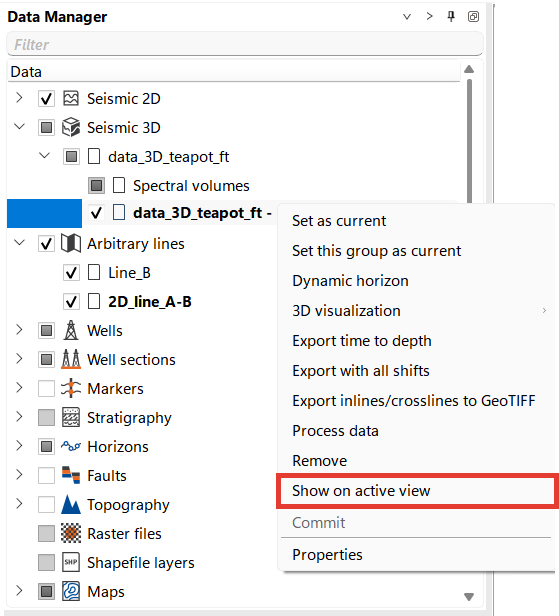The width and height of the screenshot is (559, 616).
Task: Click the Horizons wavy line icon
Action: pos(71,446)
